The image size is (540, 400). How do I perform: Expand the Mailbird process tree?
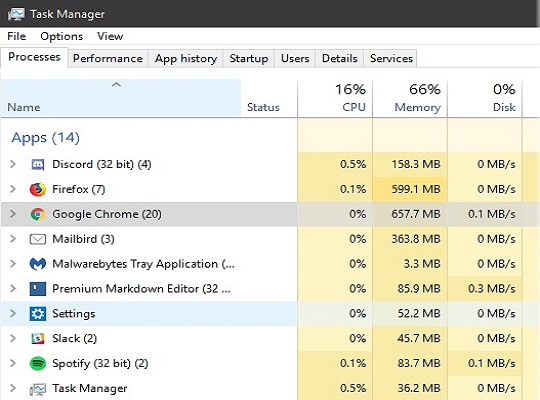[x=13, y=239]
